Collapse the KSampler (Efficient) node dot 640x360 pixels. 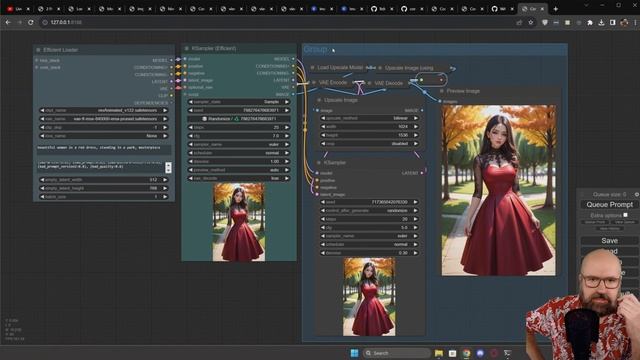pyautogui.click(x=187, y=49)
